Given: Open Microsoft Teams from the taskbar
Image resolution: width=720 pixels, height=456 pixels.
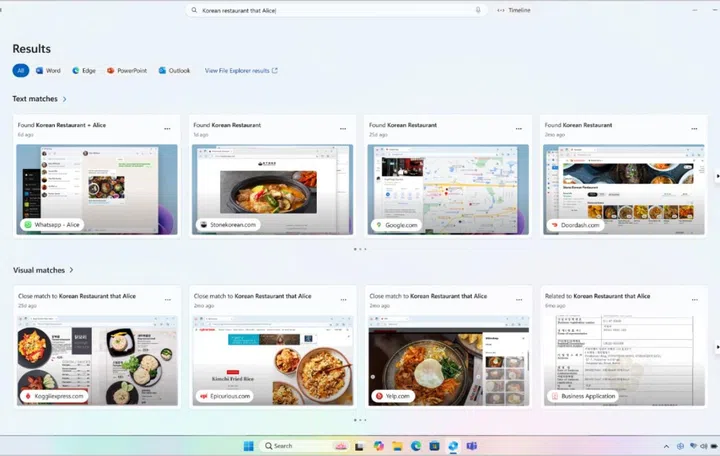Looking at the screenshot, I should (x=470, y=446).
